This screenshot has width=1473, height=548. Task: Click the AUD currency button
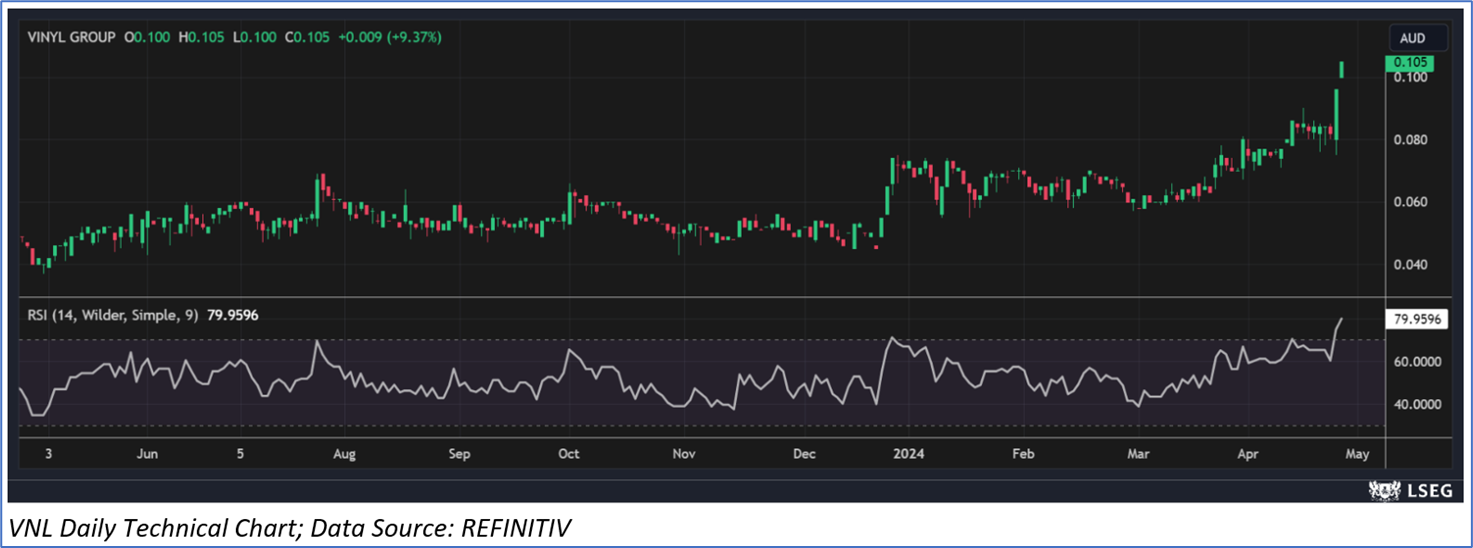[1419, 38]
